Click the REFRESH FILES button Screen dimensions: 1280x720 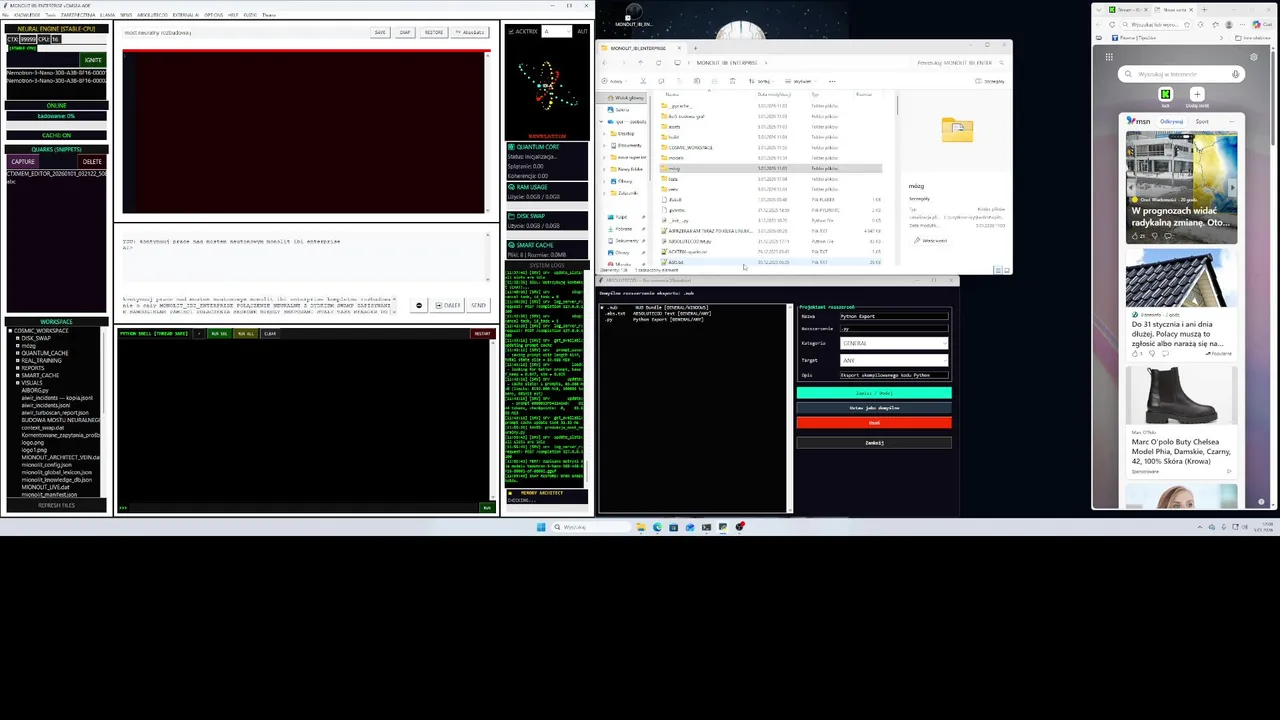tap(56, 505)
